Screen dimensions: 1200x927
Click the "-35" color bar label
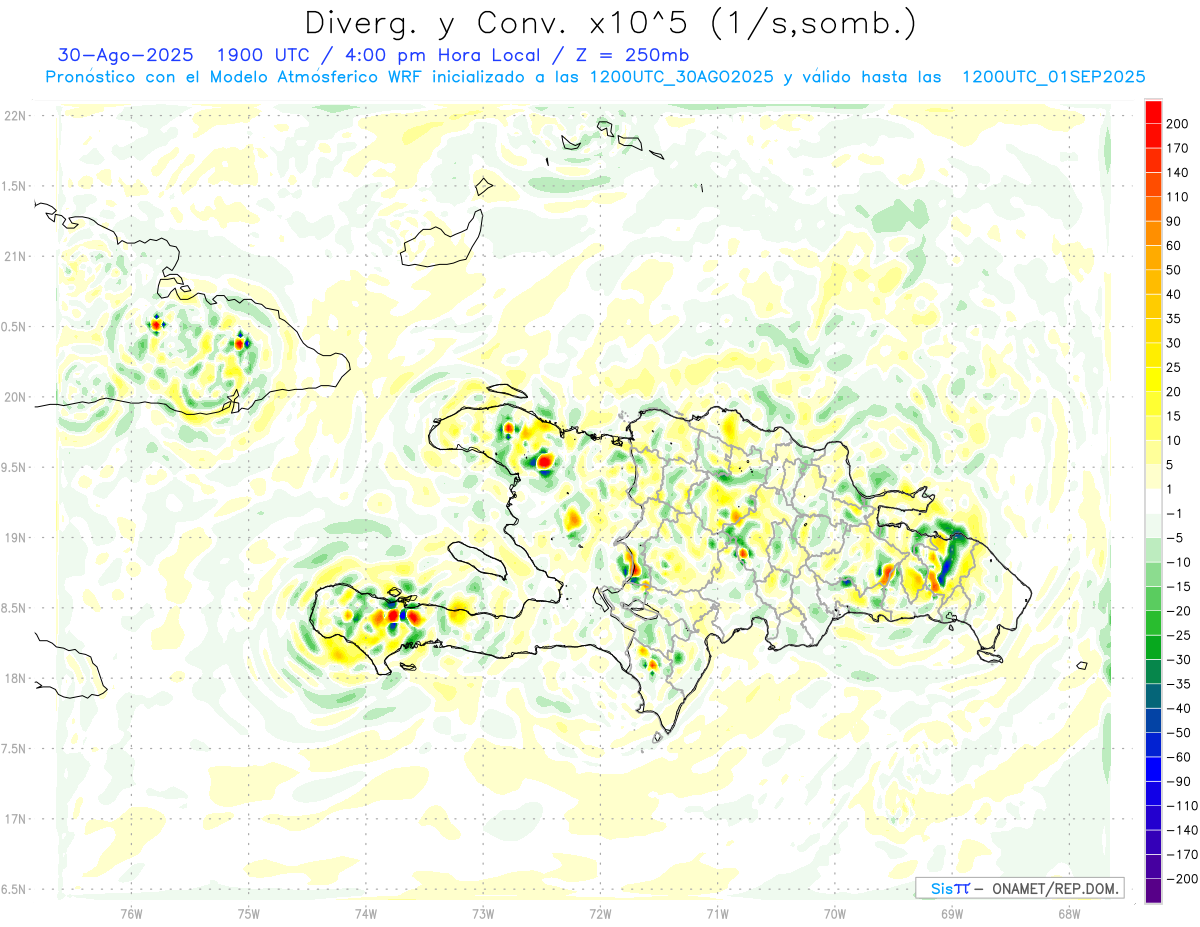pyautogui.click(x=1178, y=684)
